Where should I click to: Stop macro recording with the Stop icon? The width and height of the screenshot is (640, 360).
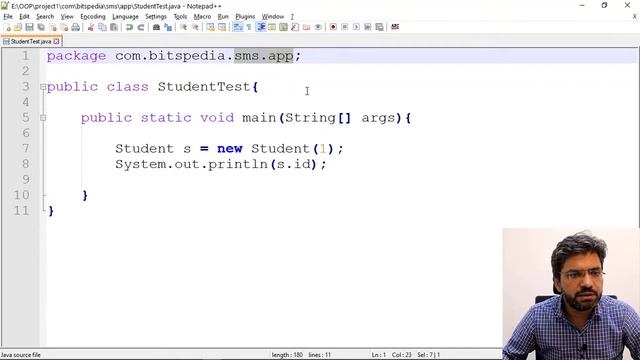(x=344, y=27)
